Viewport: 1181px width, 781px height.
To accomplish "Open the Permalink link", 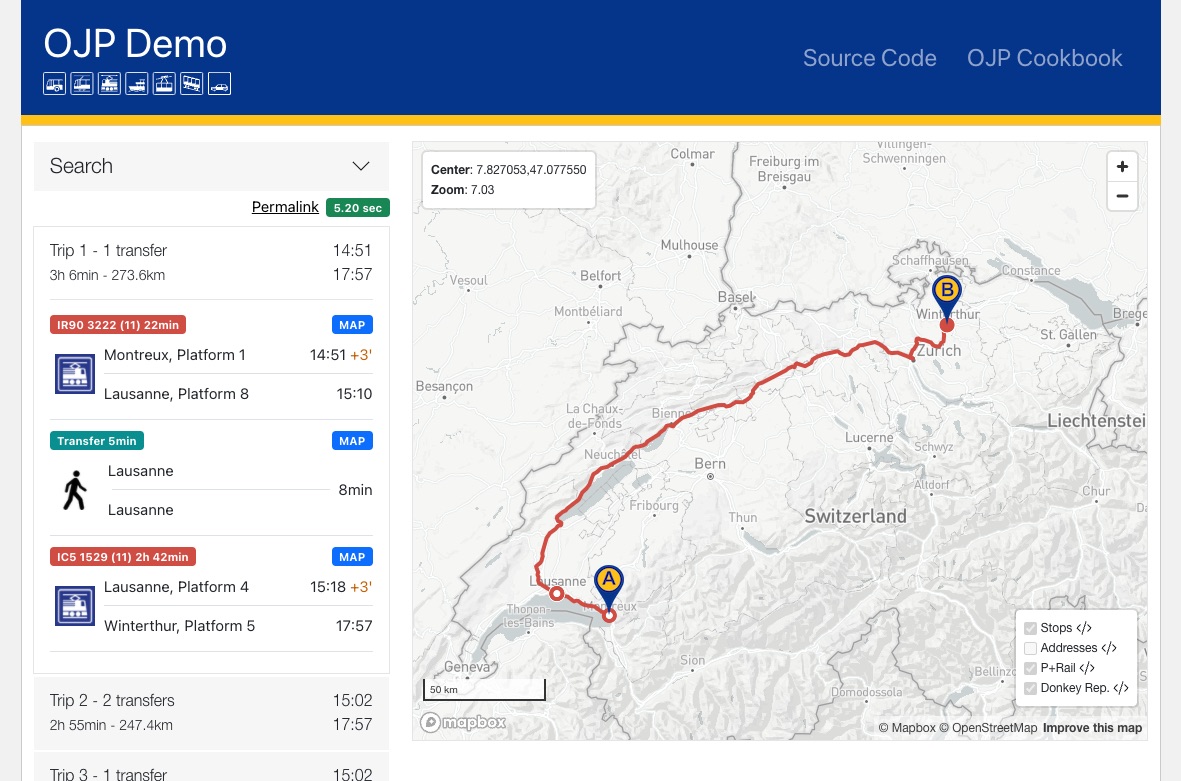I will pyautogui.click(x=285, y=207).
